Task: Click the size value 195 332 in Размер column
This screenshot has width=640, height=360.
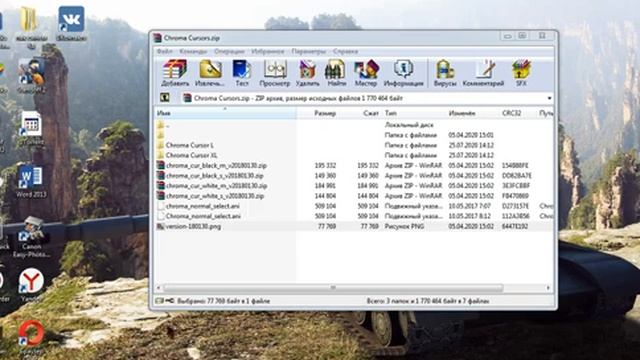Action: click(x=325, y=165)
